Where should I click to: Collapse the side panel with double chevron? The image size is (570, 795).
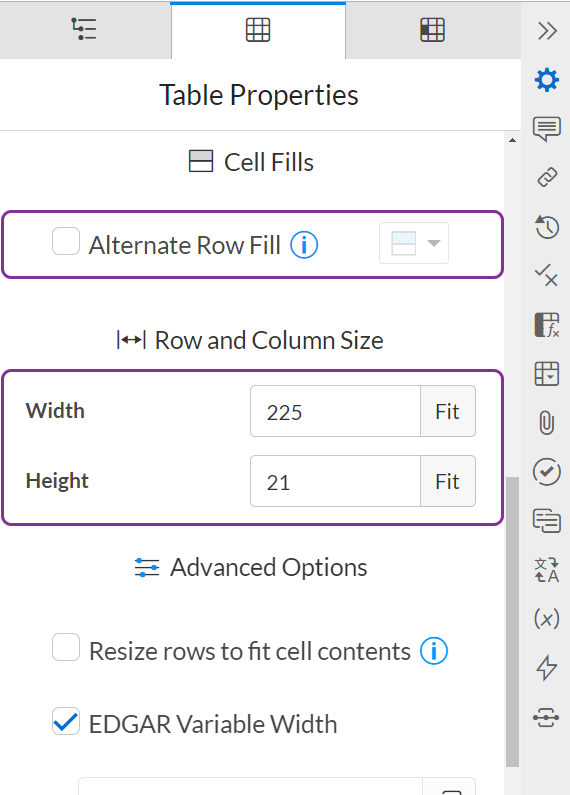pyautogui.click(x=547, y=31)
